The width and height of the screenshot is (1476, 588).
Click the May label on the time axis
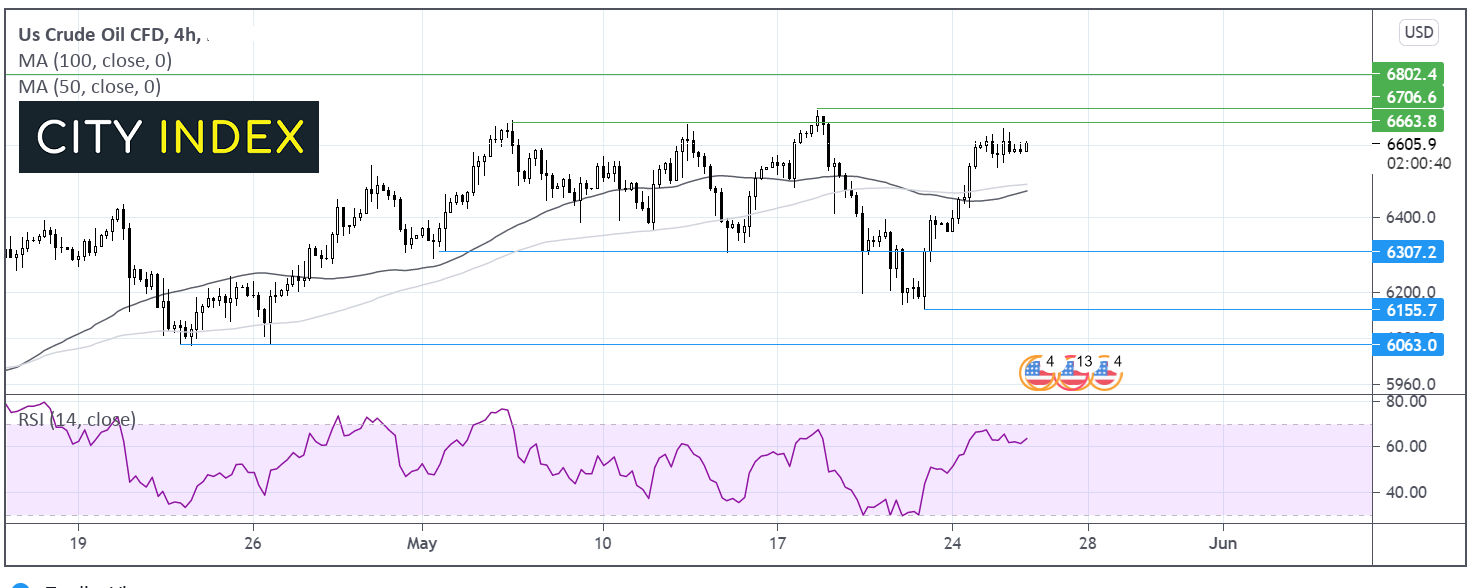coord(423,543)
